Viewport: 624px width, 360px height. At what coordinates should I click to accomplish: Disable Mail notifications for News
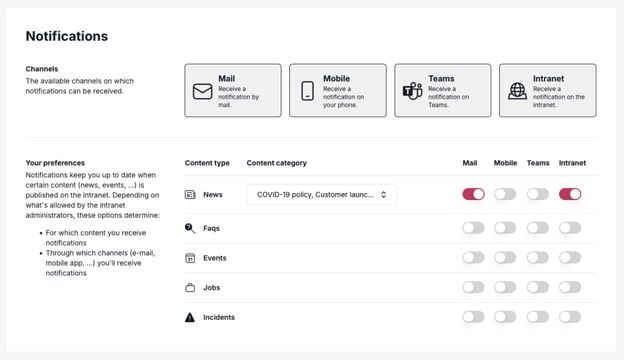tap(473, 194)
